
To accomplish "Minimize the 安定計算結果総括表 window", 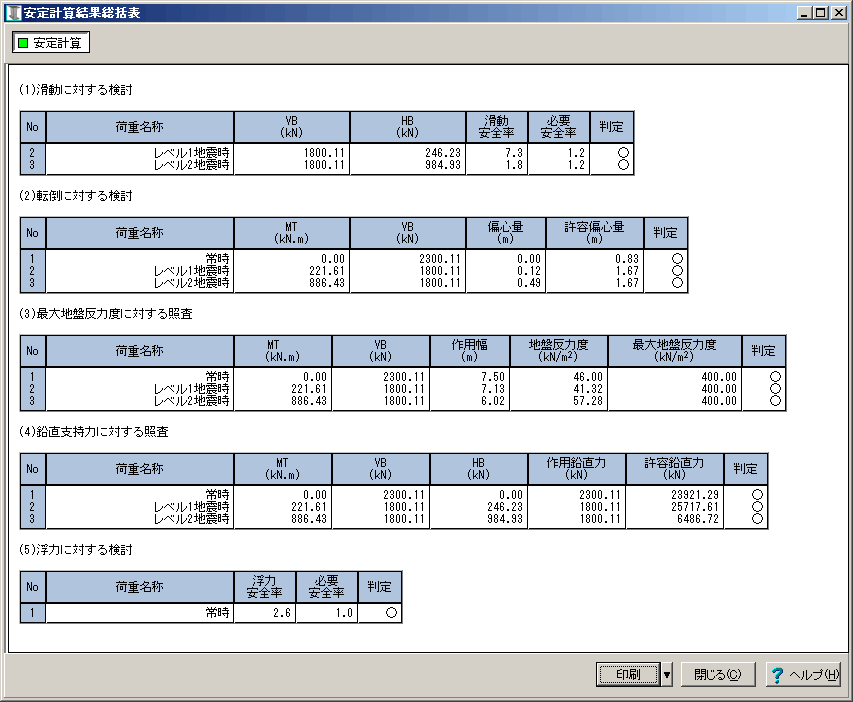I will click(x=805, y=13).
